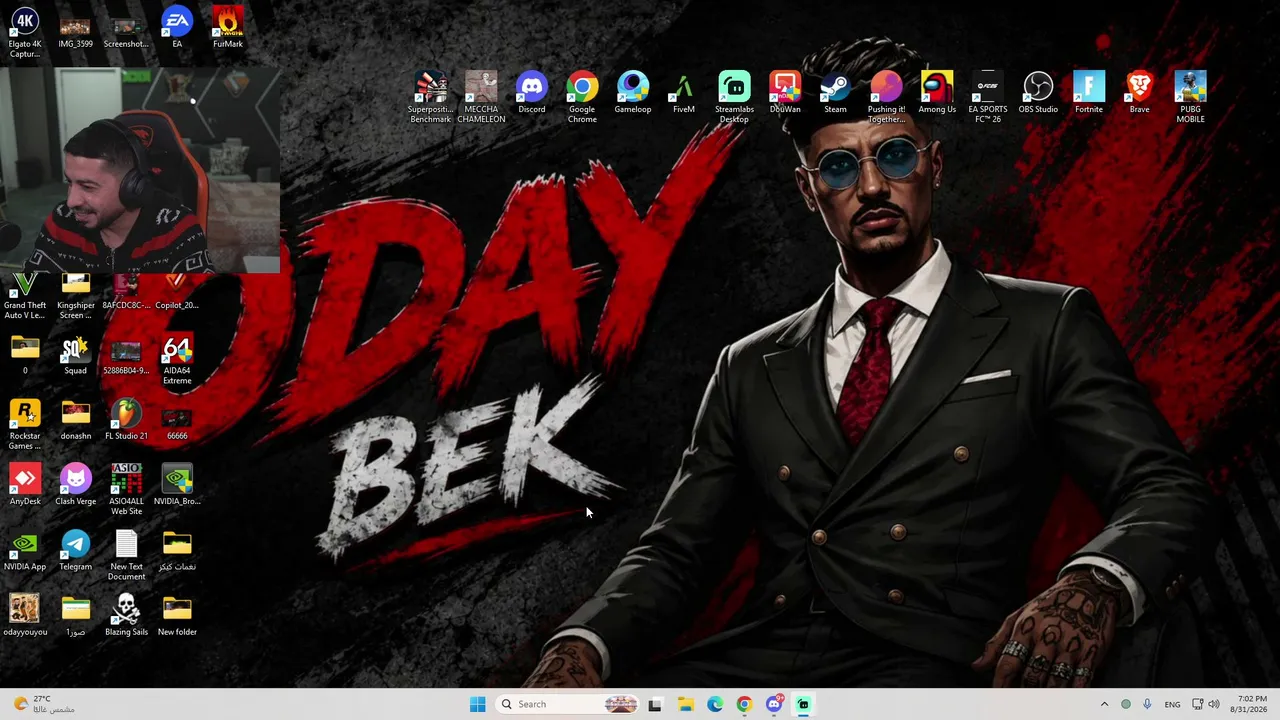Select the folder named New folder
Screen dimensions: 1280x720
[177, 615]
